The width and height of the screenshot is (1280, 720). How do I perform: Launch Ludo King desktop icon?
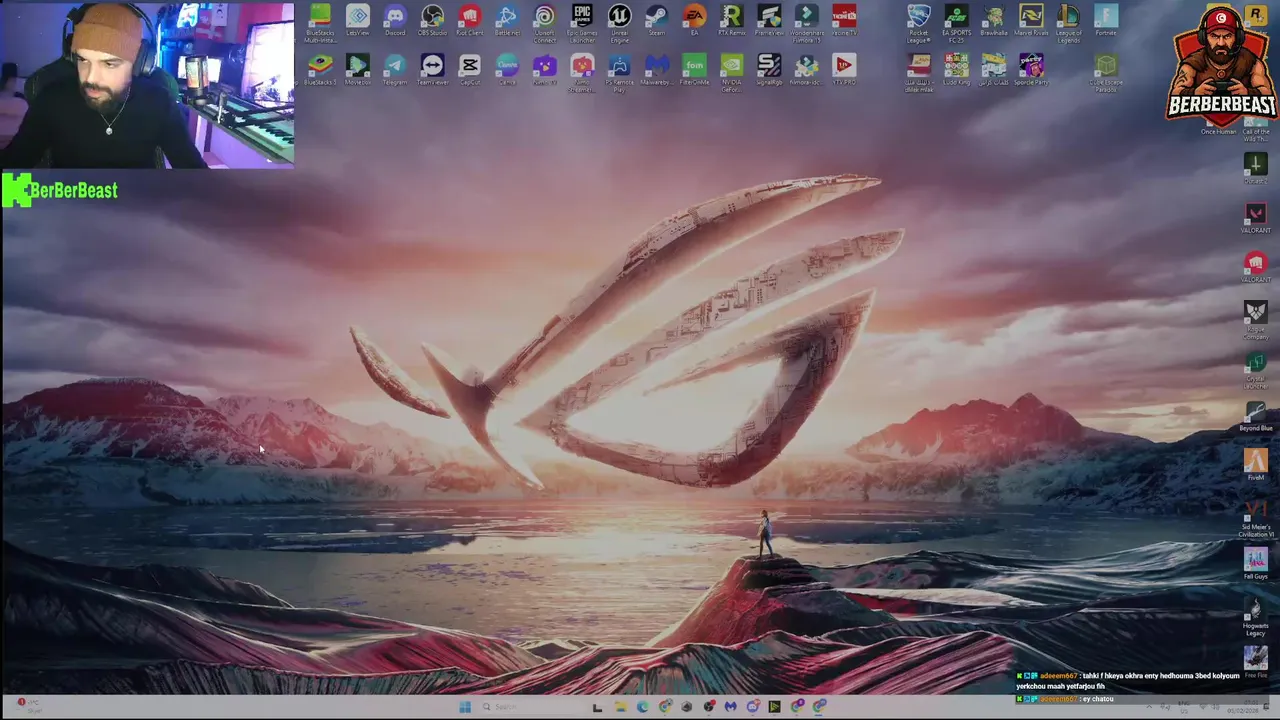pyautogui.click(x=956, y=70)
